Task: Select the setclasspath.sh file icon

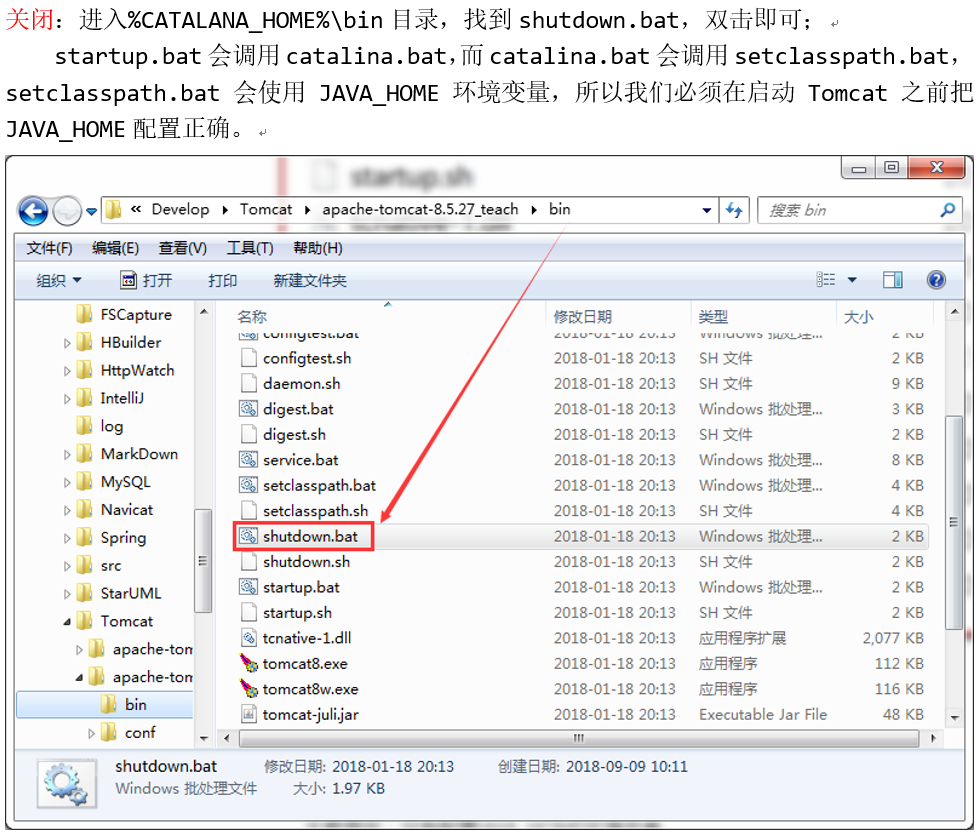Action: pyautogui.click(x=249, y=511)
